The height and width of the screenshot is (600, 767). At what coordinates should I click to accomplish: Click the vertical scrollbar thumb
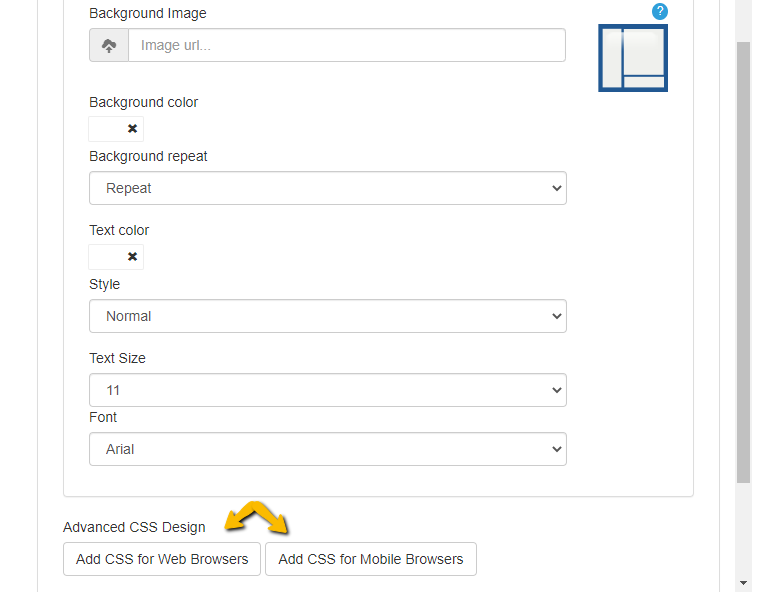[x=743, y=260]
